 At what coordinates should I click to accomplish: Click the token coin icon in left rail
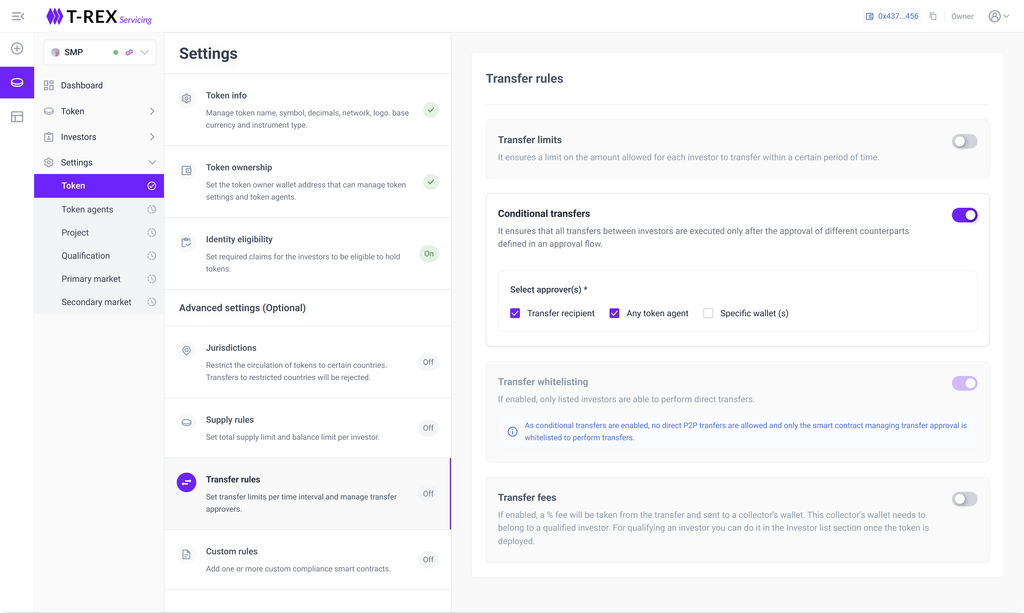pos(17,82)
